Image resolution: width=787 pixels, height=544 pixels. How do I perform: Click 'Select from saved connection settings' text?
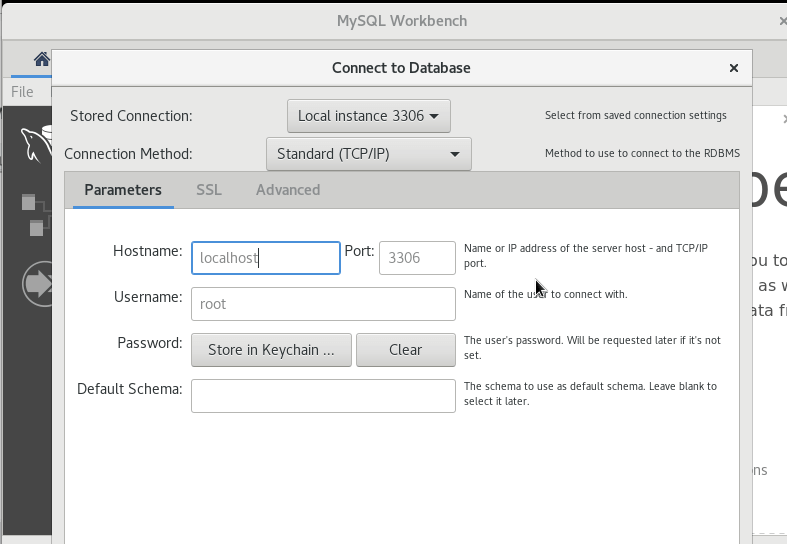(635, 115)
